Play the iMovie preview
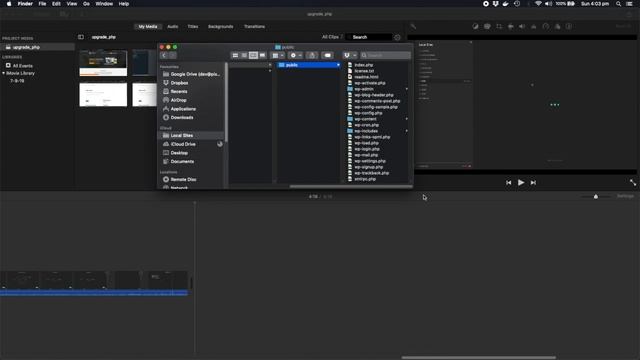Viewport: 640px width, 360px height. pyautogui.click(x=521, y=182)
